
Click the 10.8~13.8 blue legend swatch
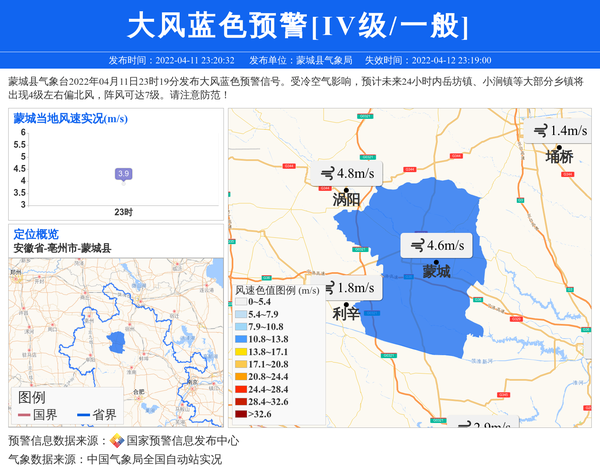pos(241,340)
